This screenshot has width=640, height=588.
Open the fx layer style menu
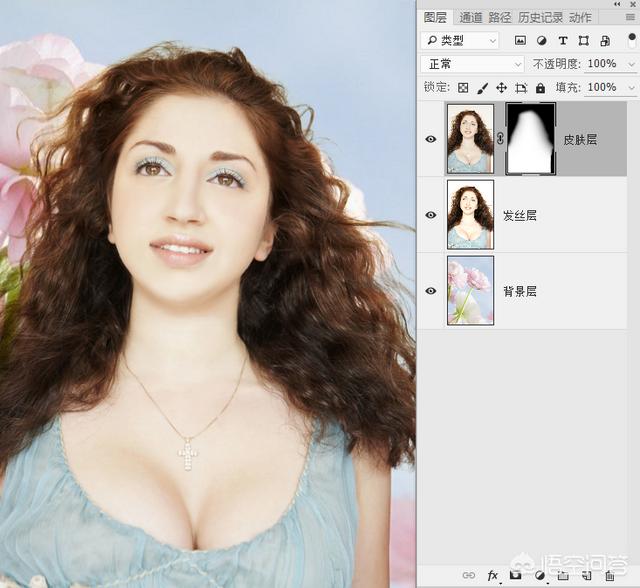[x=492, y=576]
